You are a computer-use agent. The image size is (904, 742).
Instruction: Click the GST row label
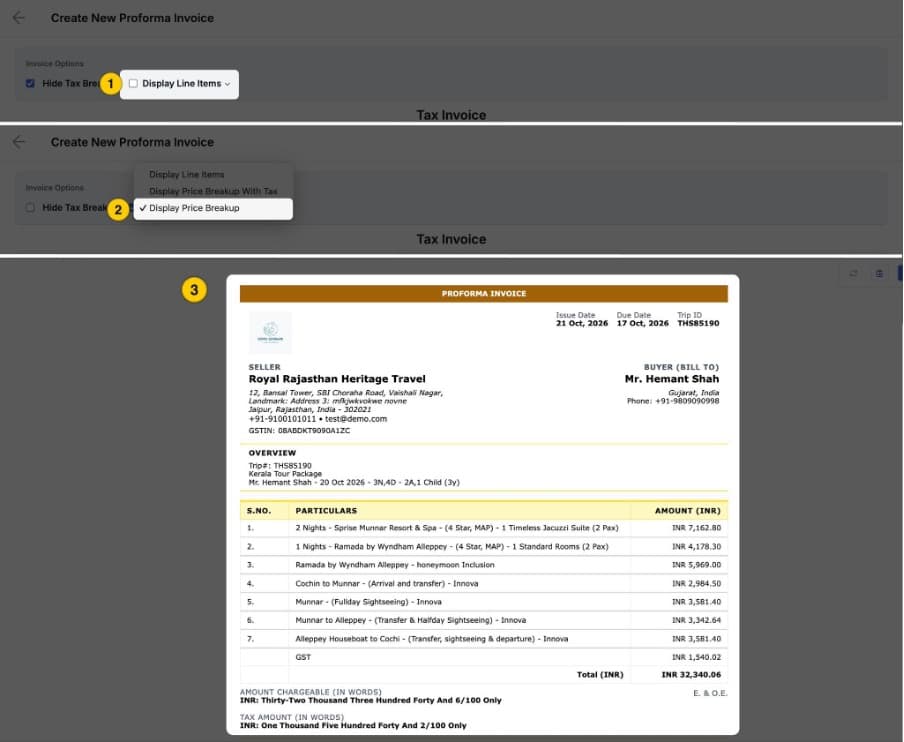[x=303, y=657]
